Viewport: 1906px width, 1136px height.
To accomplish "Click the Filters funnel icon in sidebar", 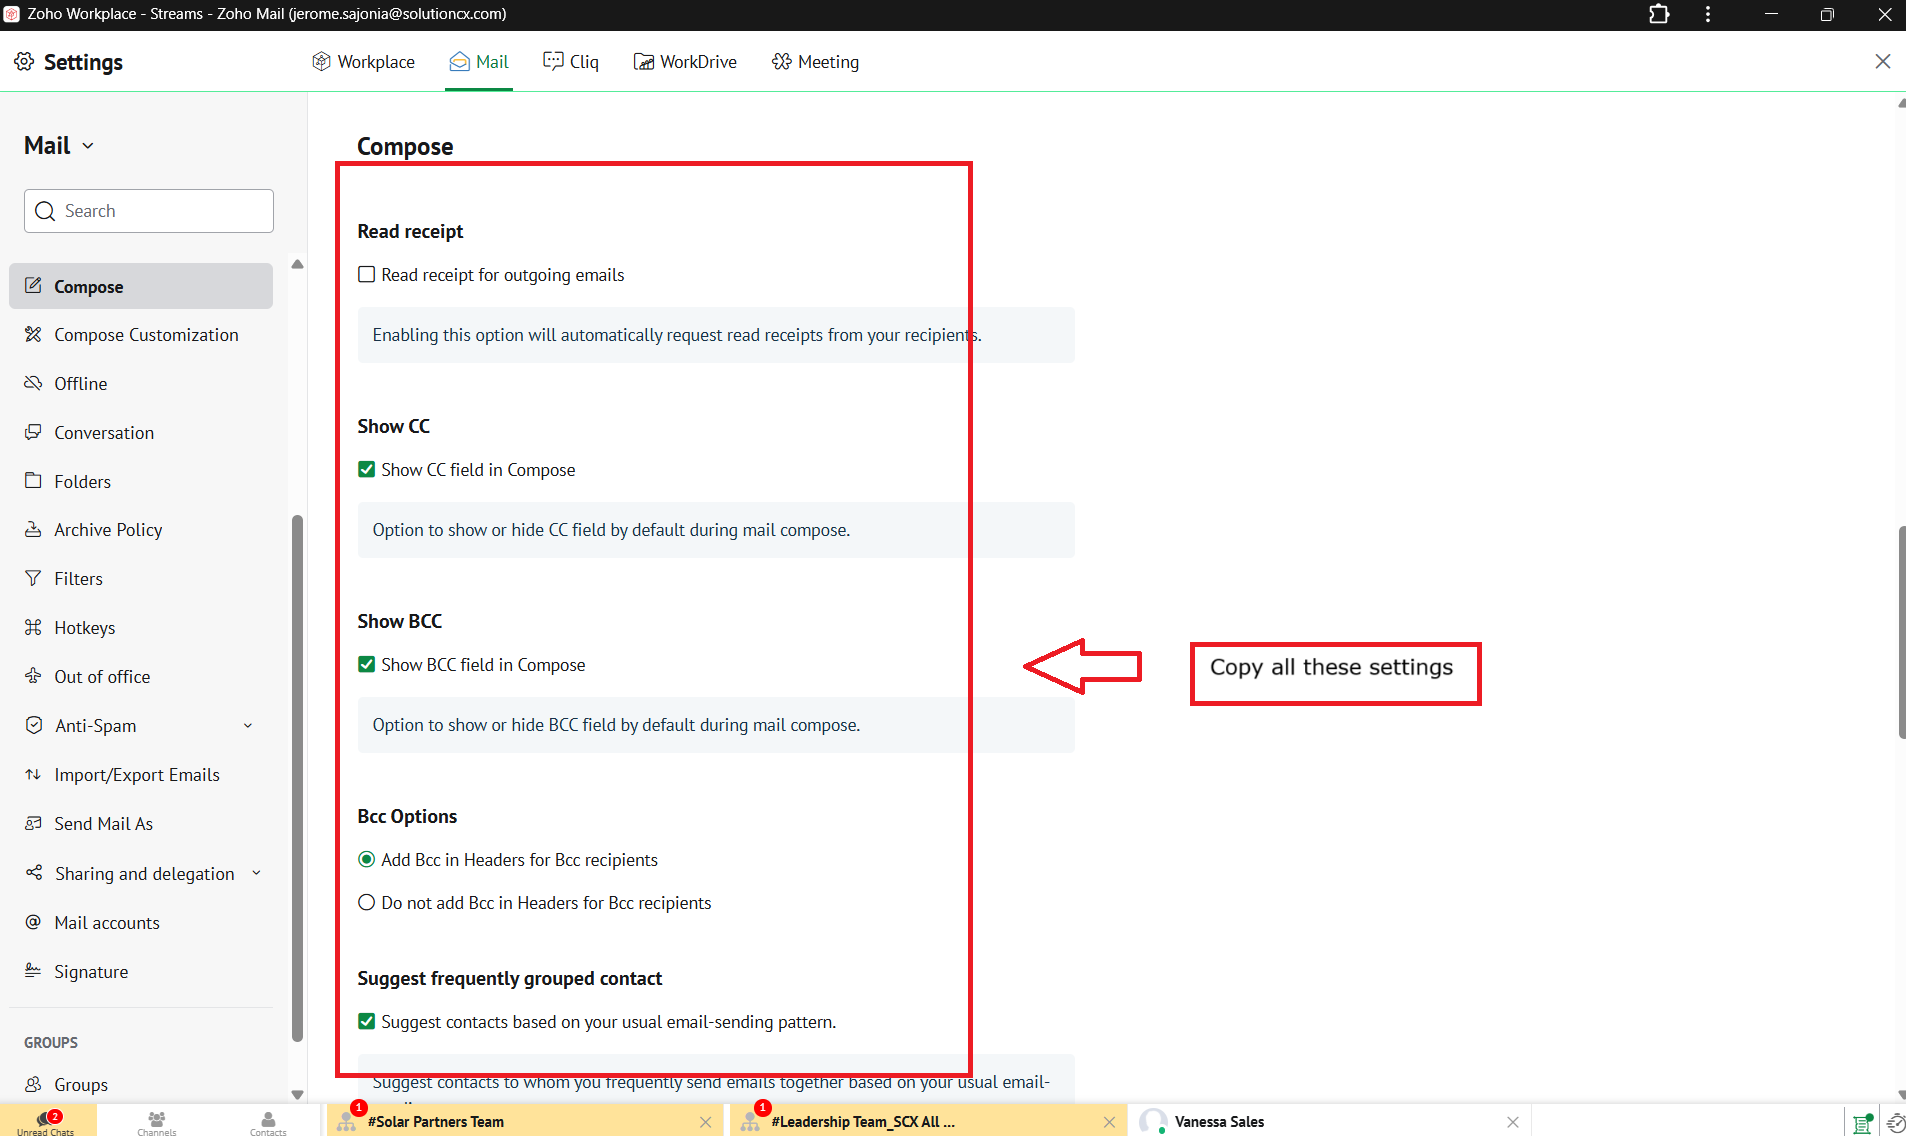I will point(33,579).
